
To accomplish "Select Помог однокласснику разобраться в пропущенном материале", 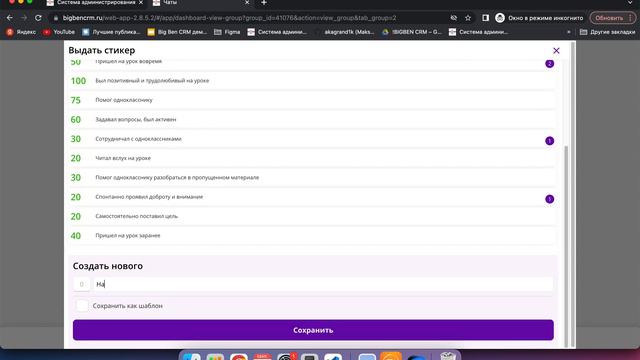I will (313, 178).
